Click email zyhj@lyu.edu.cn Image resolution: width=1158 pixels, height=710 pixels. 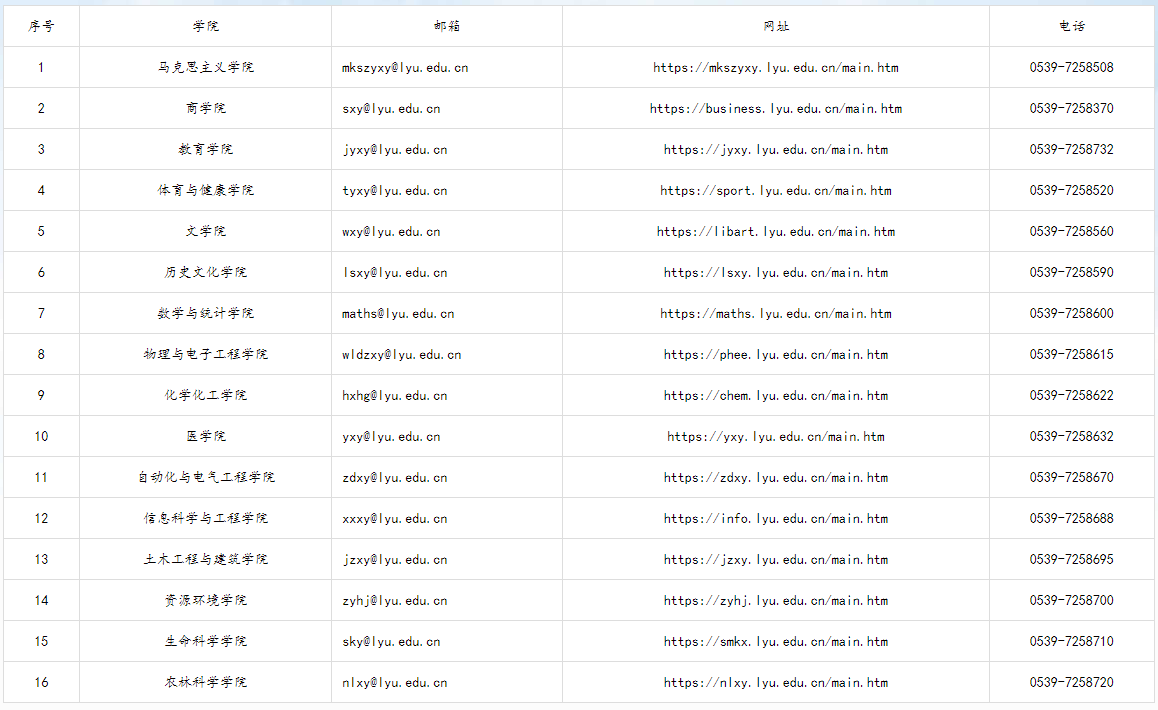point(394,601)
